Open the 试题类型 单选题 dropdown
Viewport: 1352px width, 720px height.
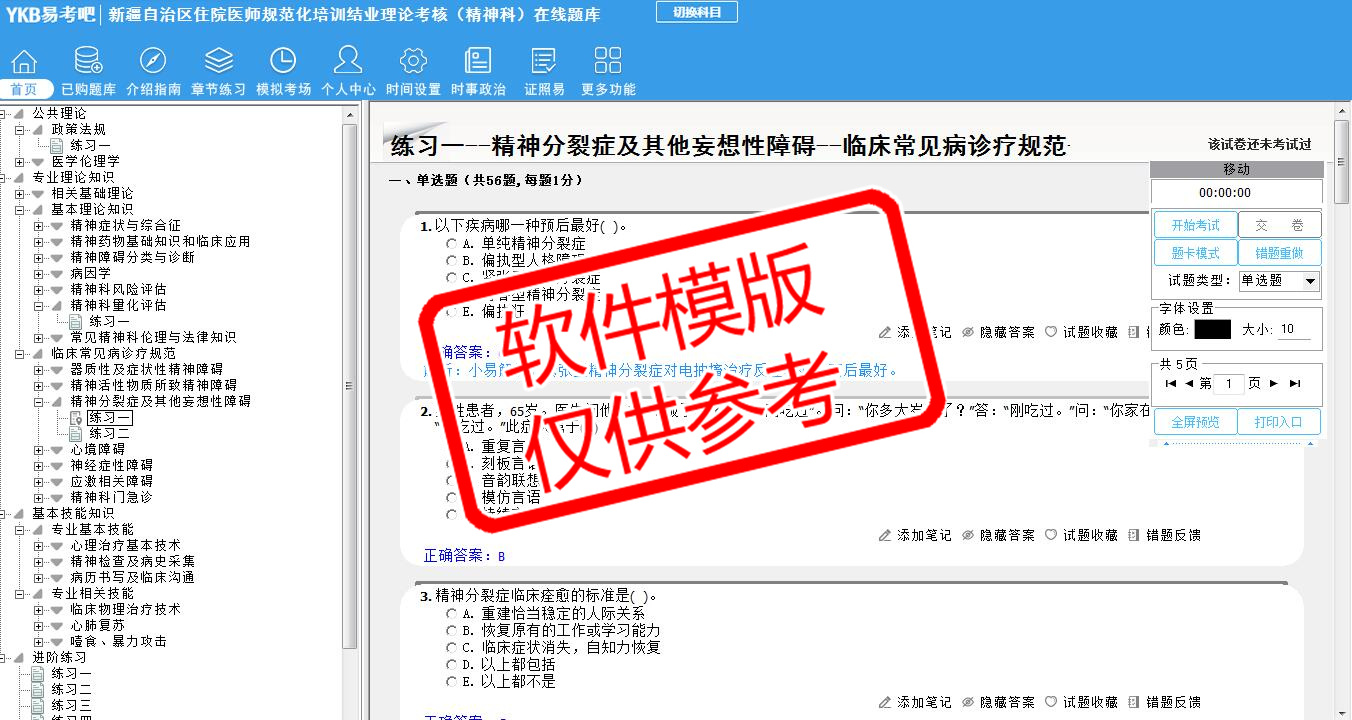(x=1279, y=281)
